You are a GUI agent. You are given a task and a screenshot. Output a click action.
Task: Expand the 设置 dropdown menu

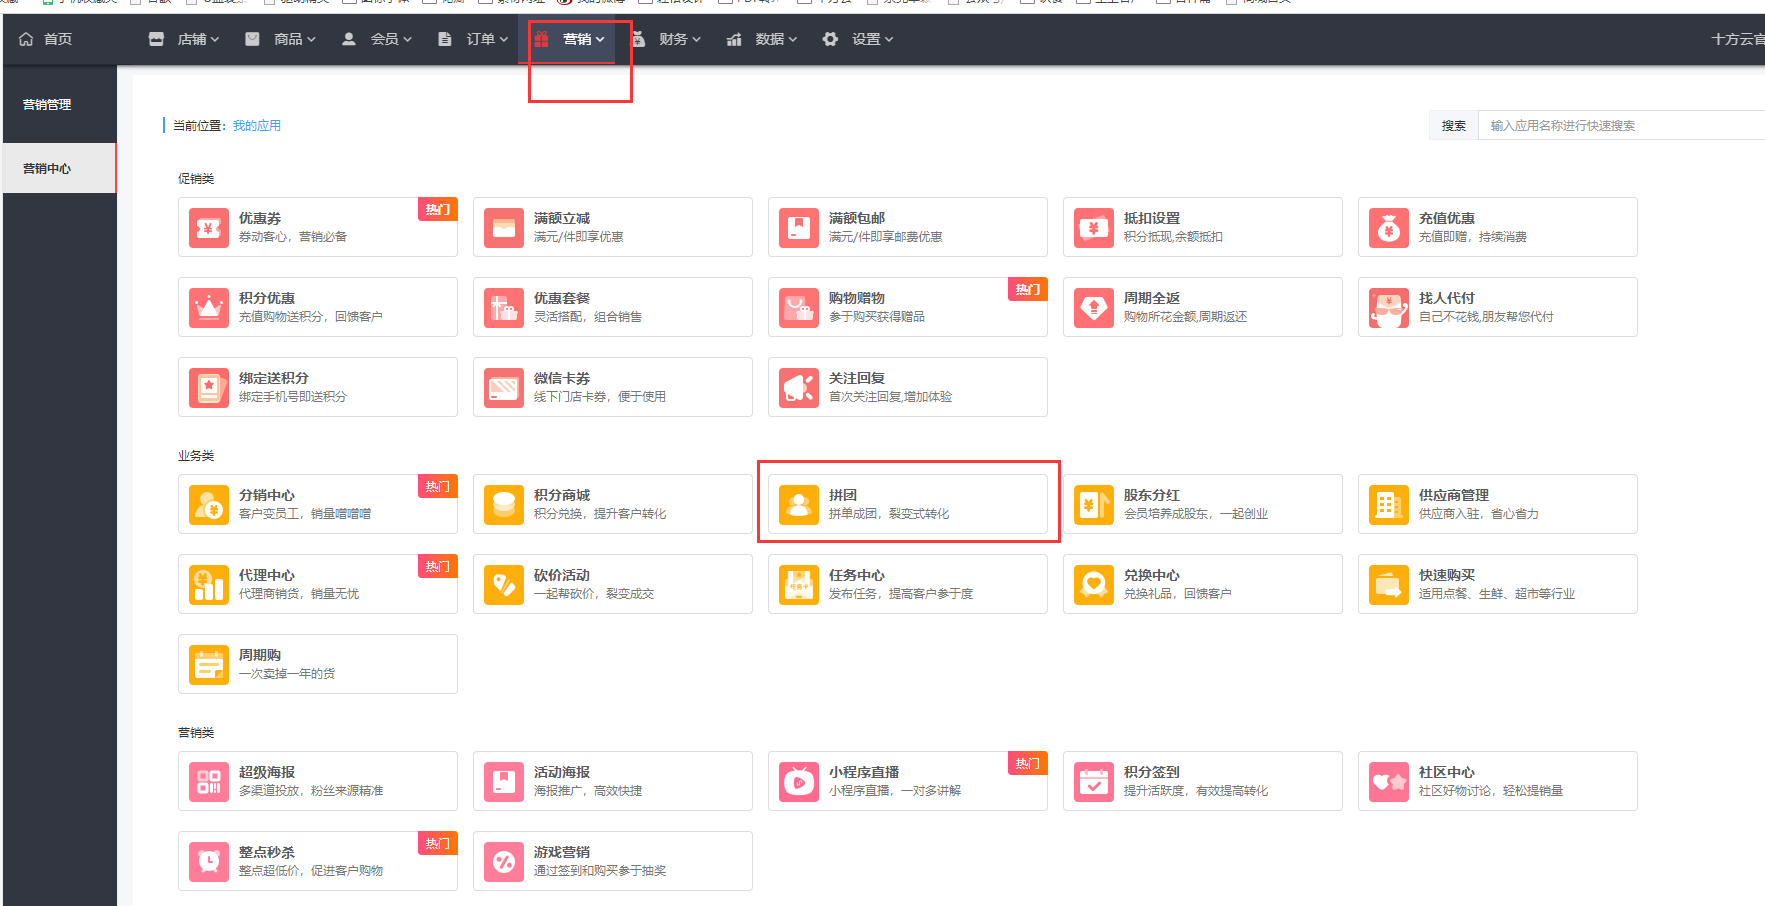(858, 39)
